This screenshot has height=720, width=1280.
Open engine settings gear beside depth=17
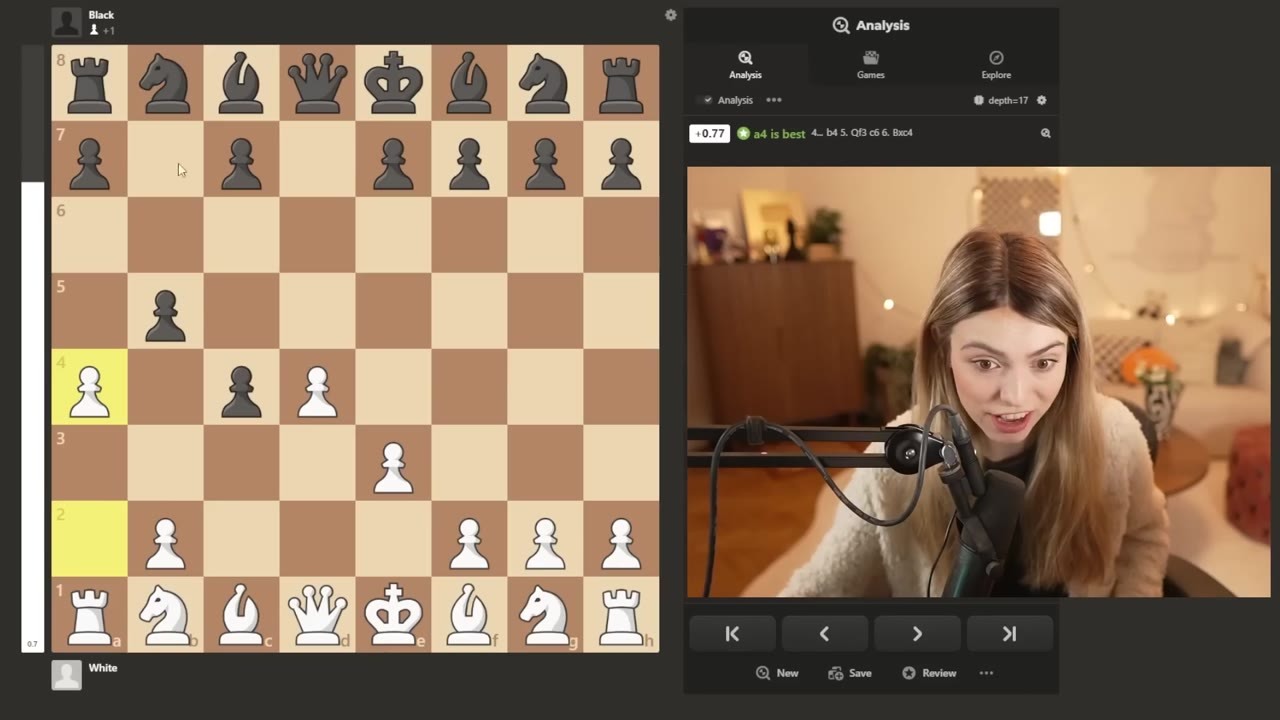click(x=1042, y=100)
